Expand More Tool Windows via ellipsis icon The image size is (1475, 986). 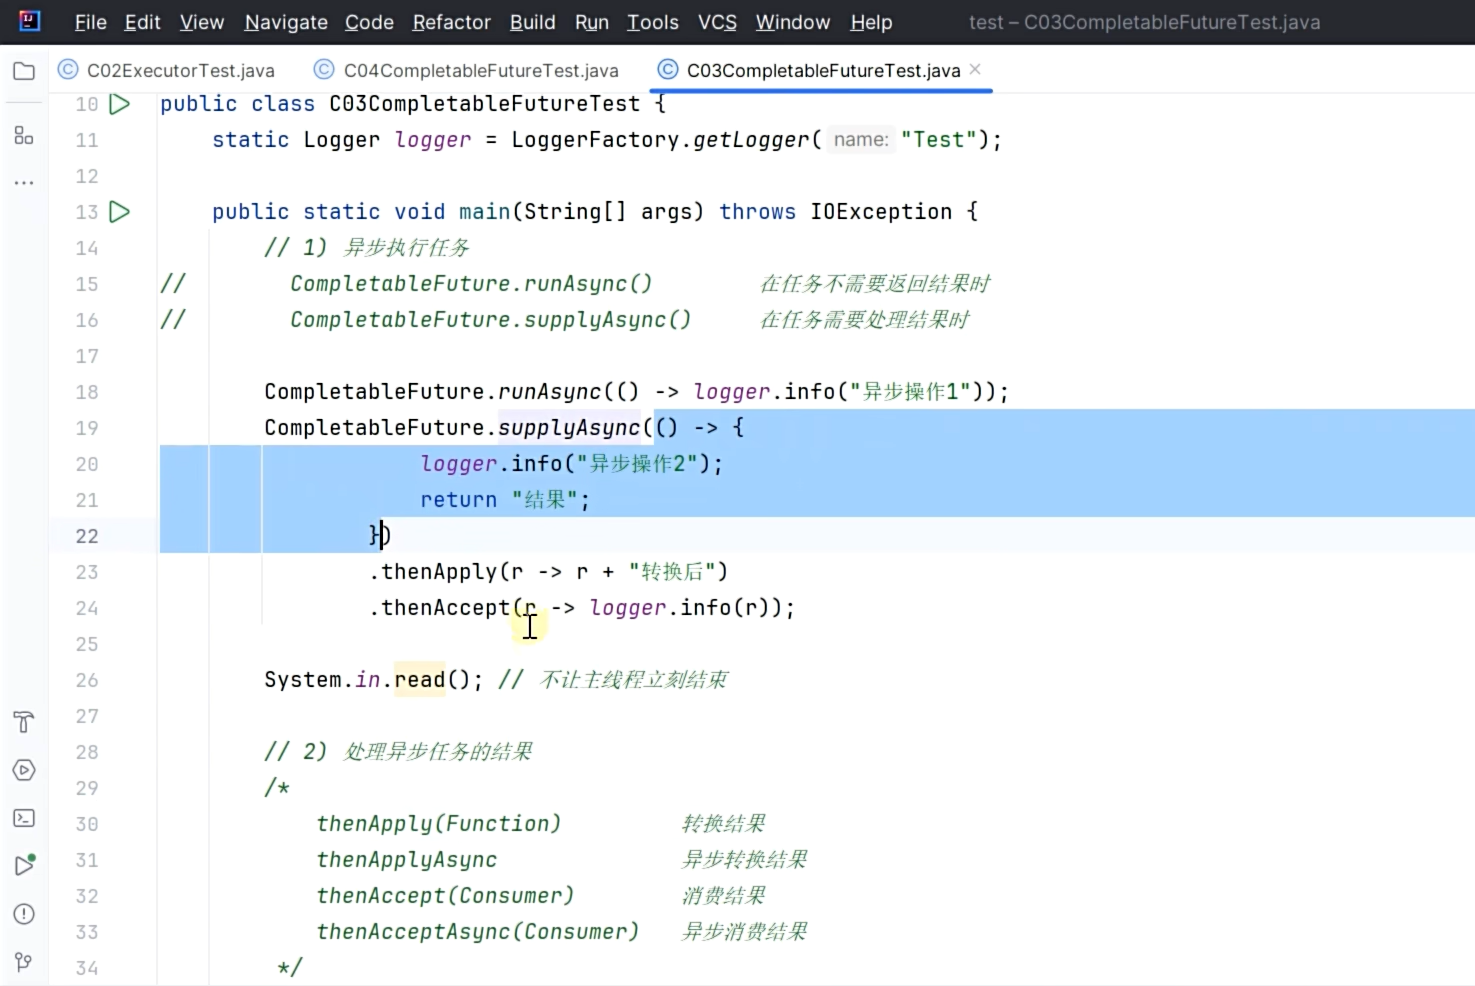(24, 181)
